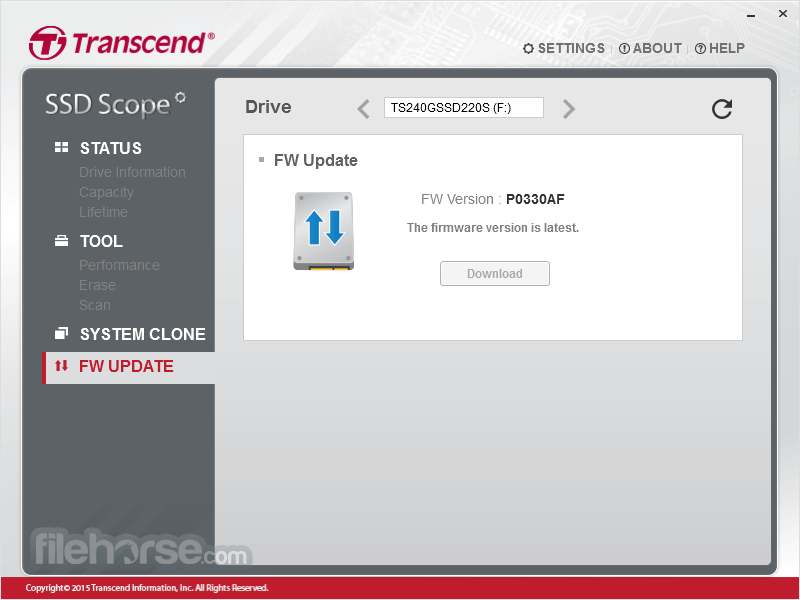The height and width of the screenshot is (600, 800).
Task: Open the ABOUT dialog
Action: pos(650,48)
